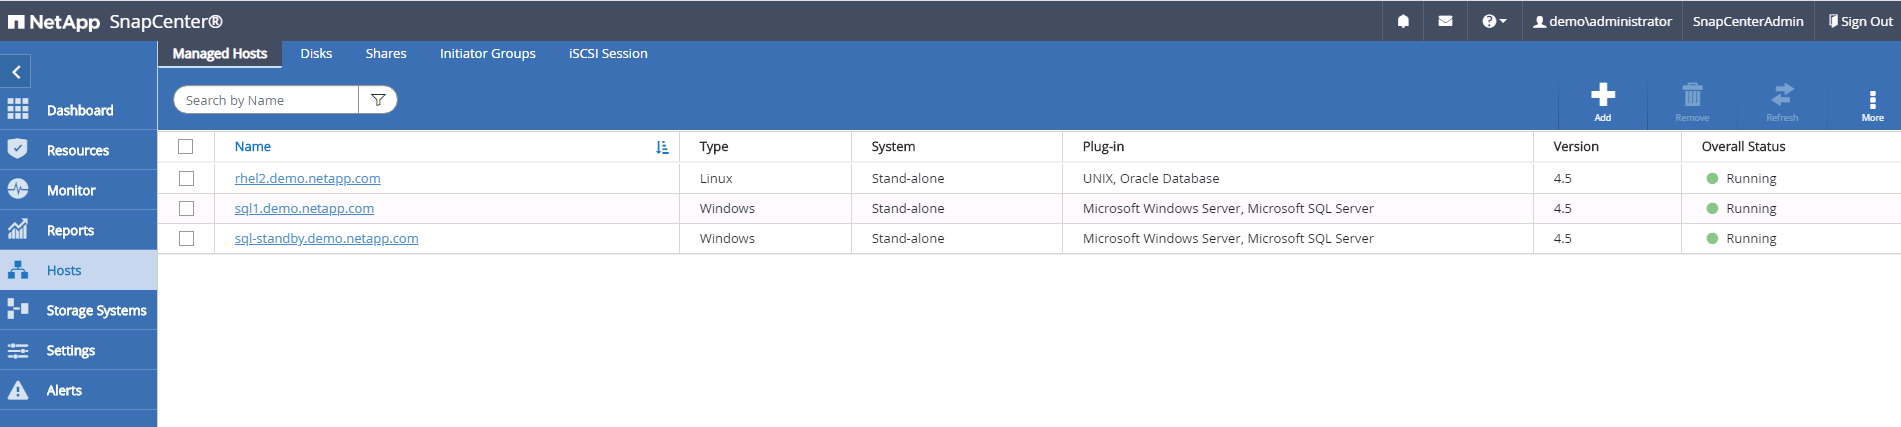This screenshot has width=1901, height=427.
Task: Open Dashboard from the sidebar
Action: coord(79,110)
